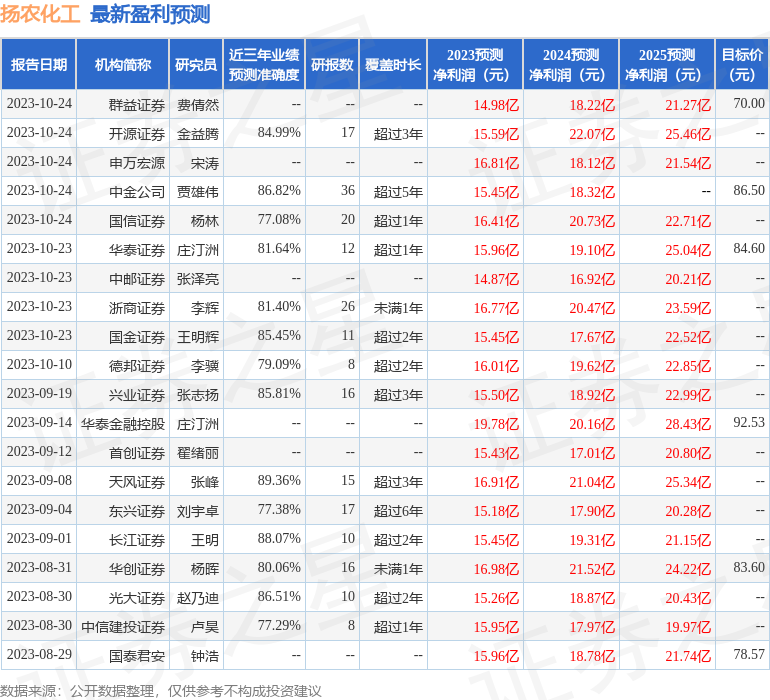Click analyst name 张泽亮

tap(197, 279)
